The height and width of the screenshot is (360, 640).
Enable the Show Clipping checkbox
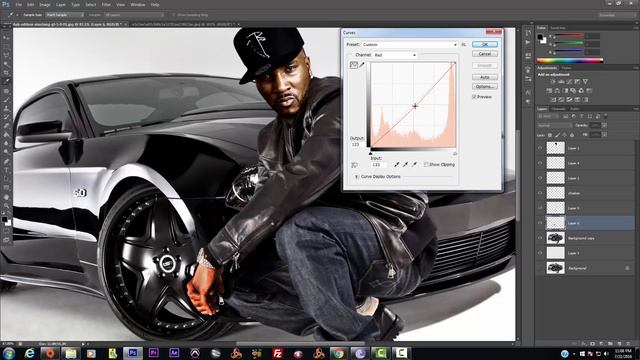[426, 164]
